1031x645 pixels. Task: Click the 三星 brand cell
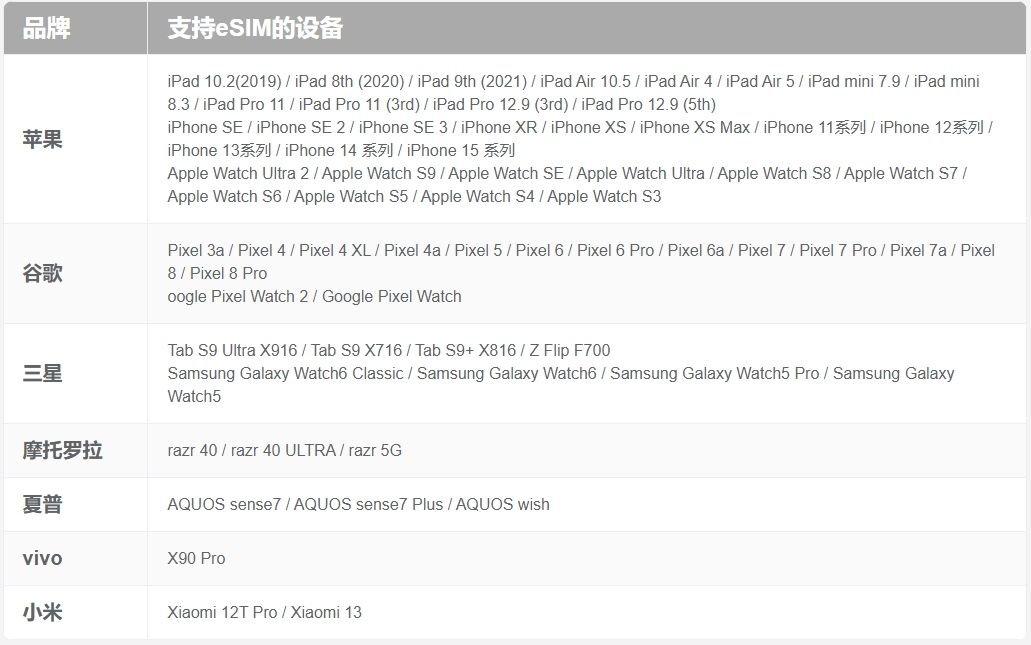(43, 373)
